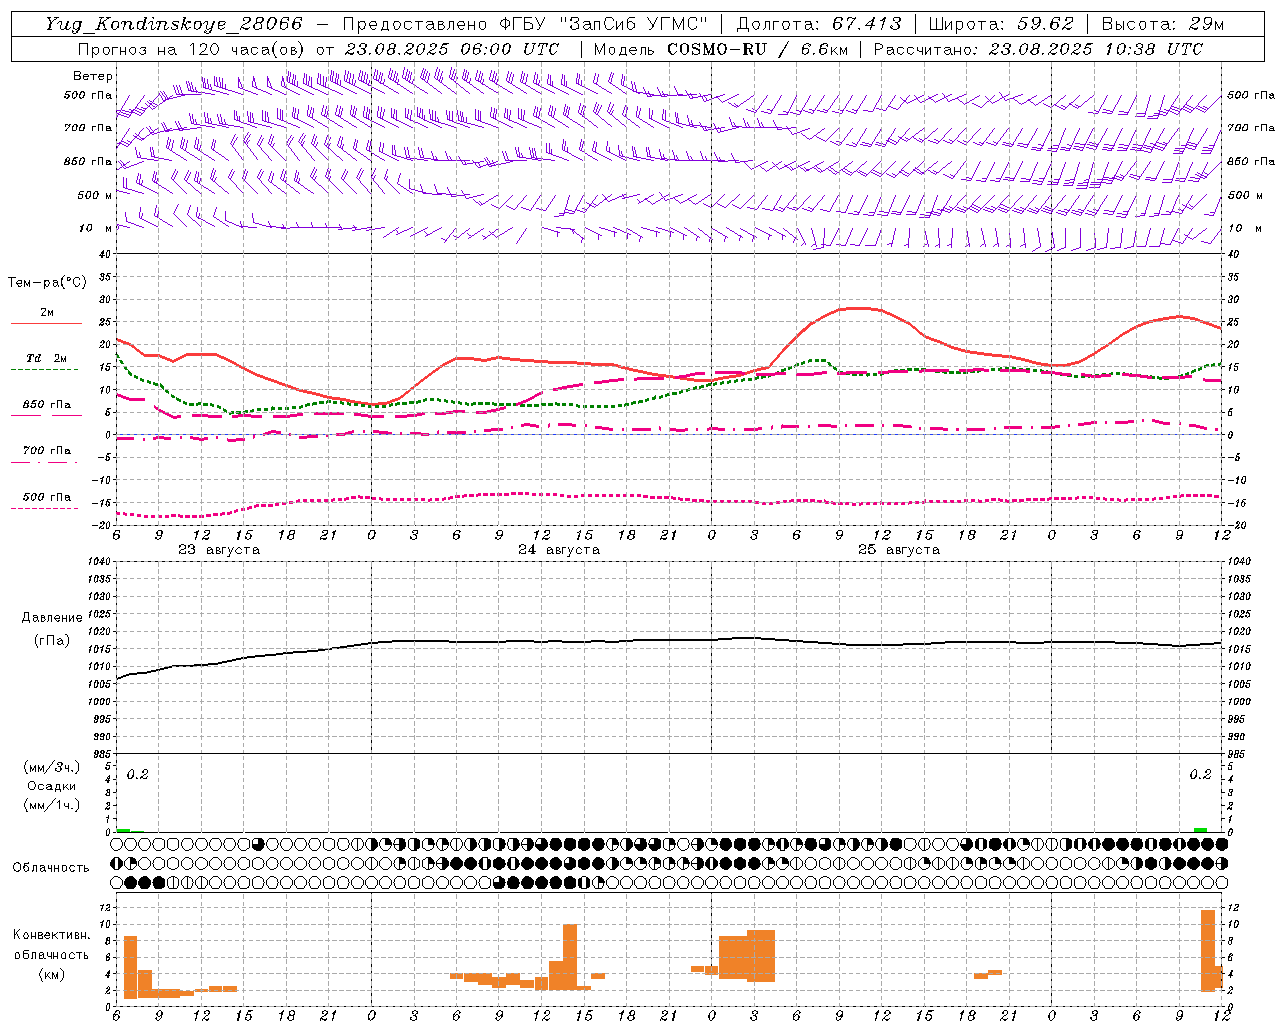Click the '25 августа' date label
1280x1024 pixels.
899,550
